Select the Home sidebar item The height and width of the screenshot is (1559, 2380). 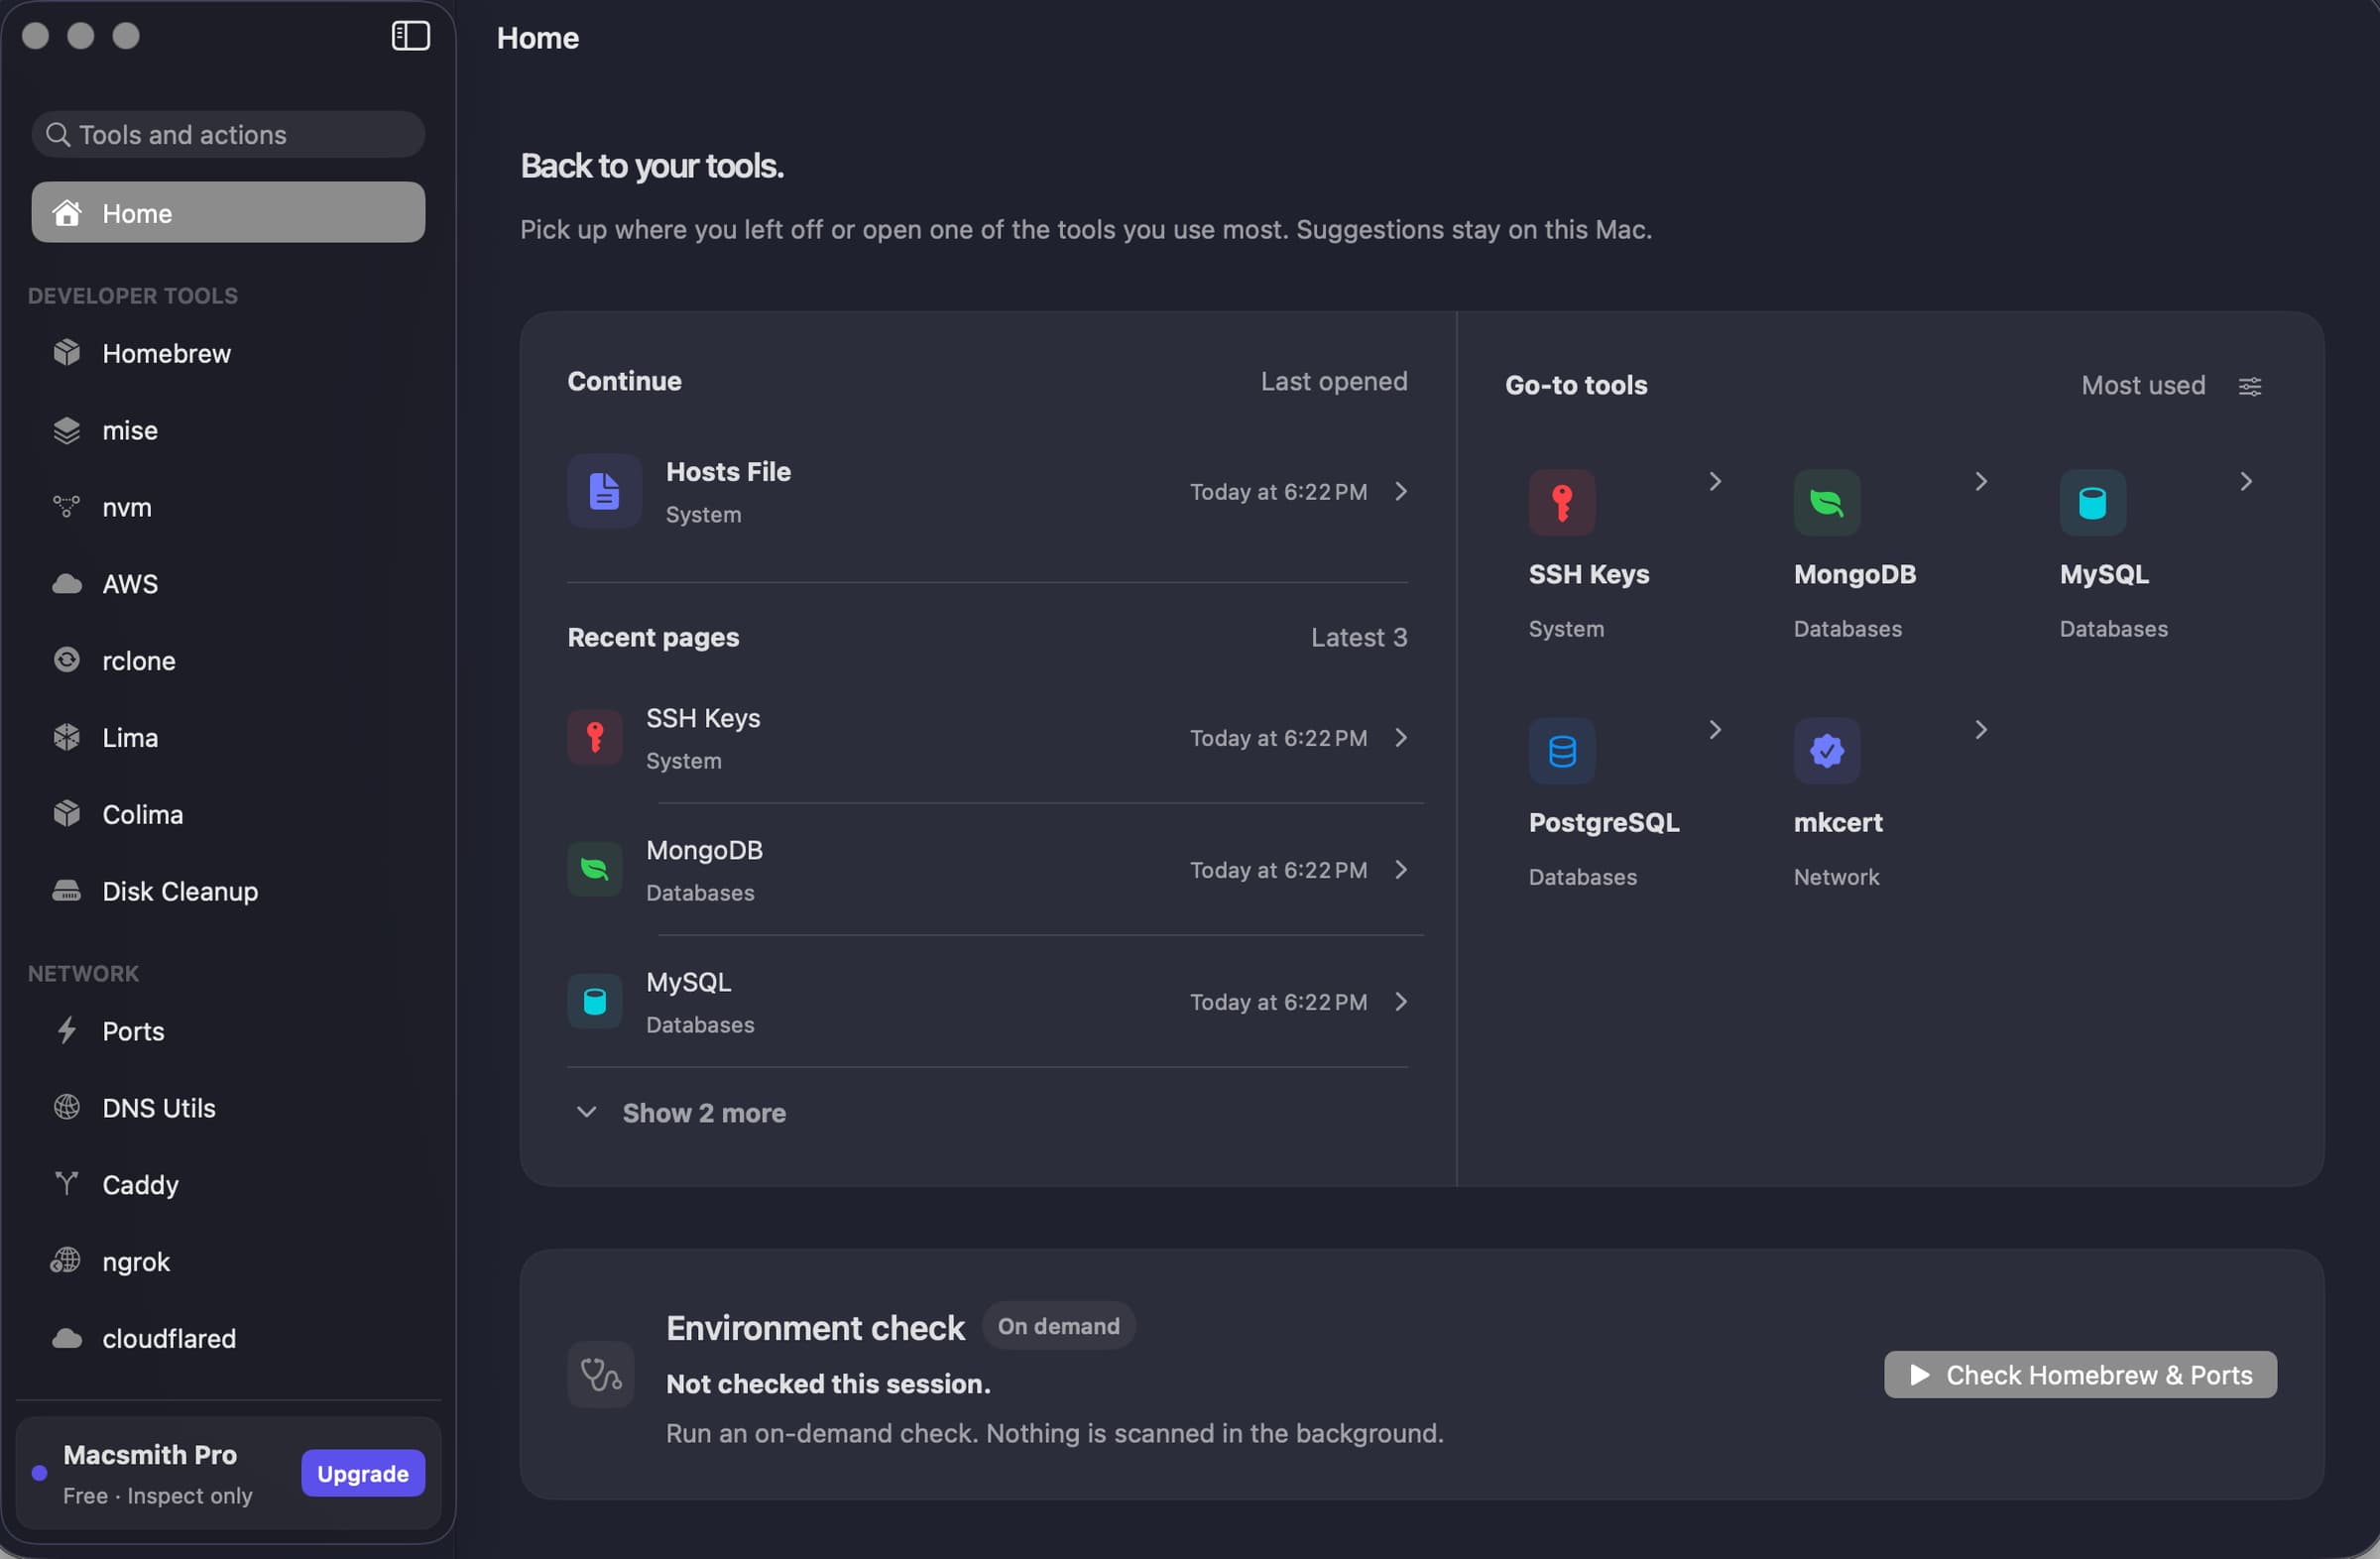228,212
